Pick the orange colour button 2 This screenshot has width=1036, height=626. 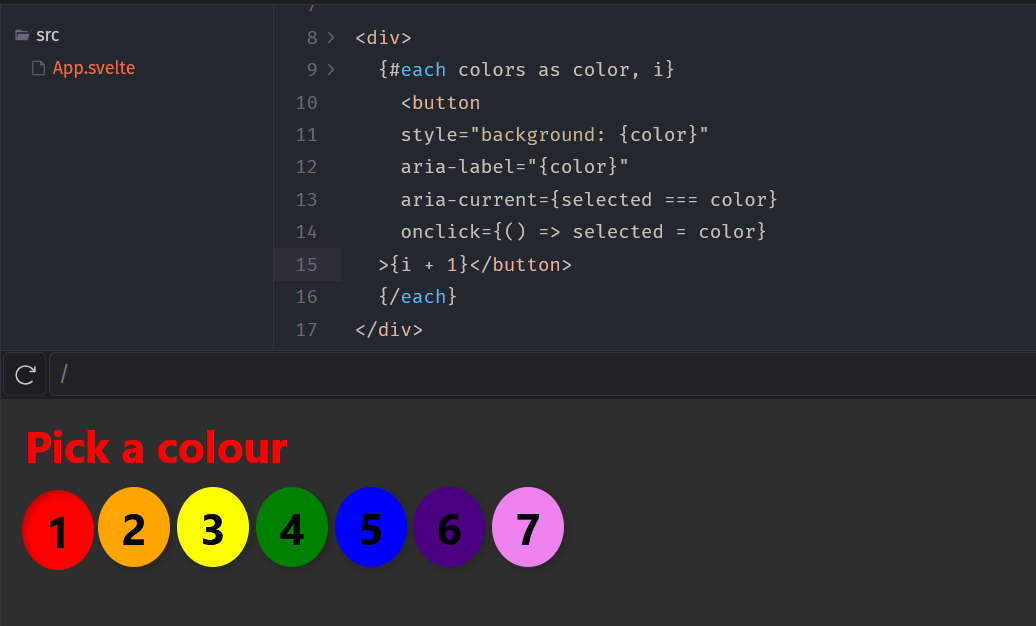coord(134,527)
